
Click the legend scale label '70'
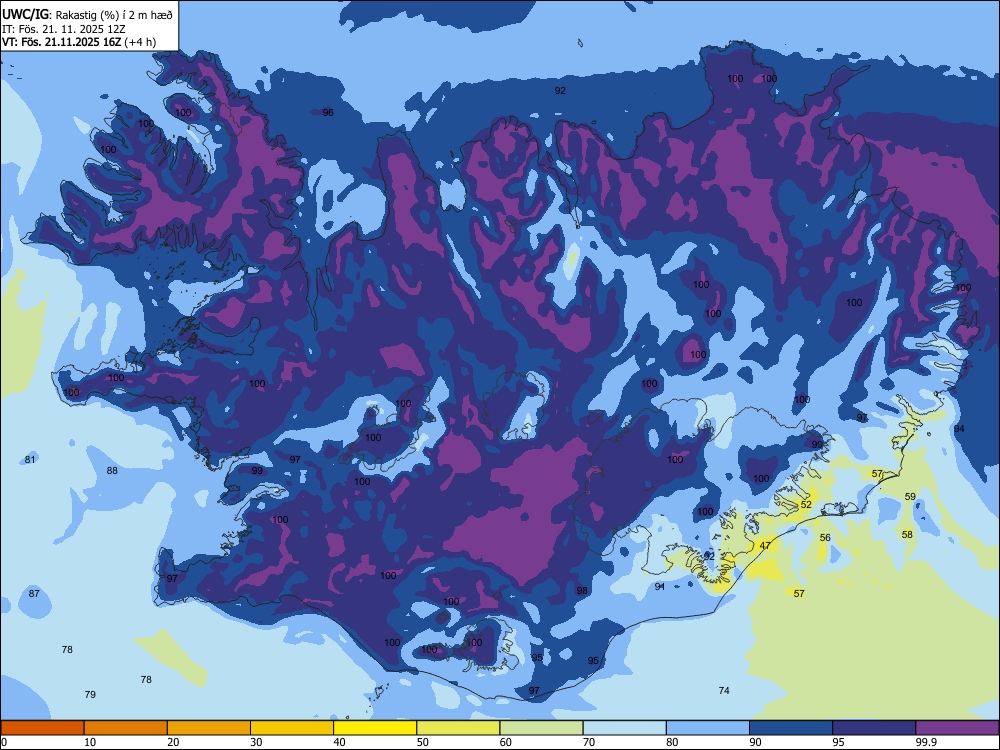tap(589, 742)
